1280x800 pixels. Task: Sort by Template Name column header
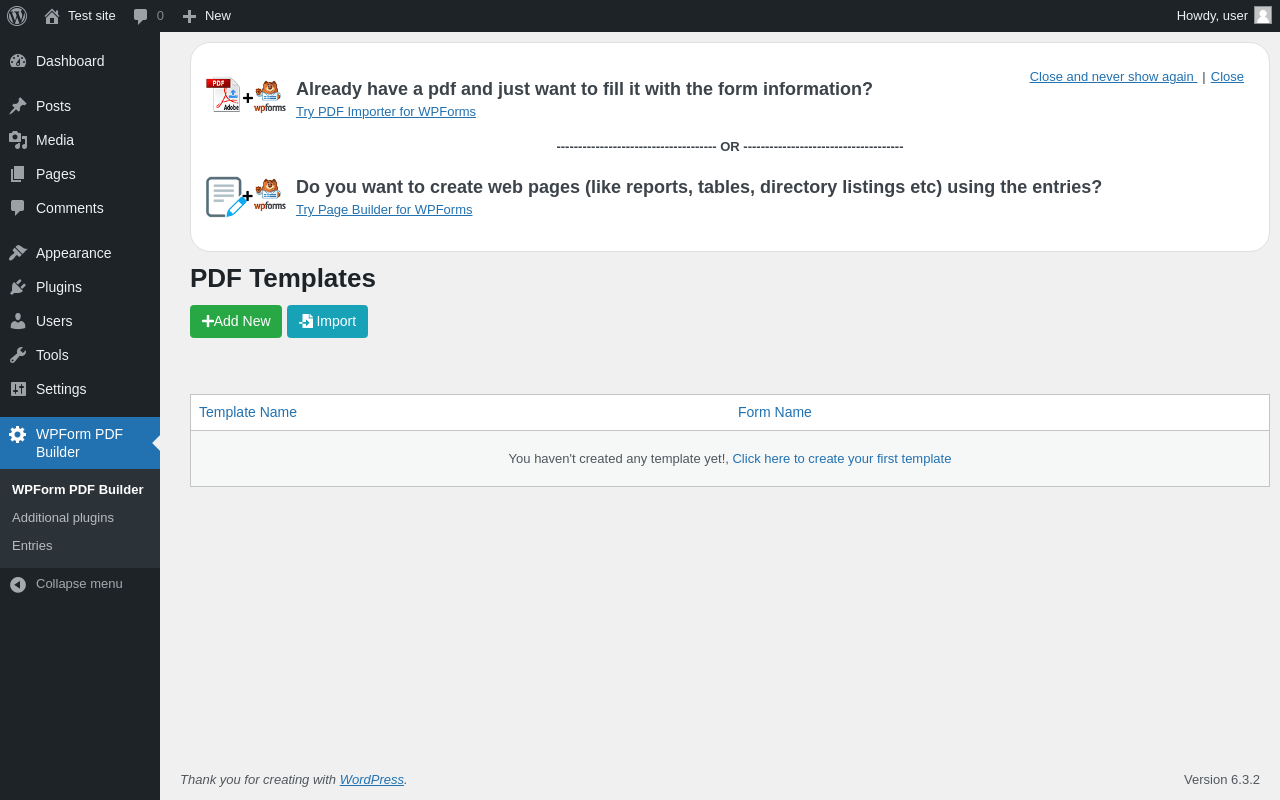pyautogui.click(x=248, y=412)
